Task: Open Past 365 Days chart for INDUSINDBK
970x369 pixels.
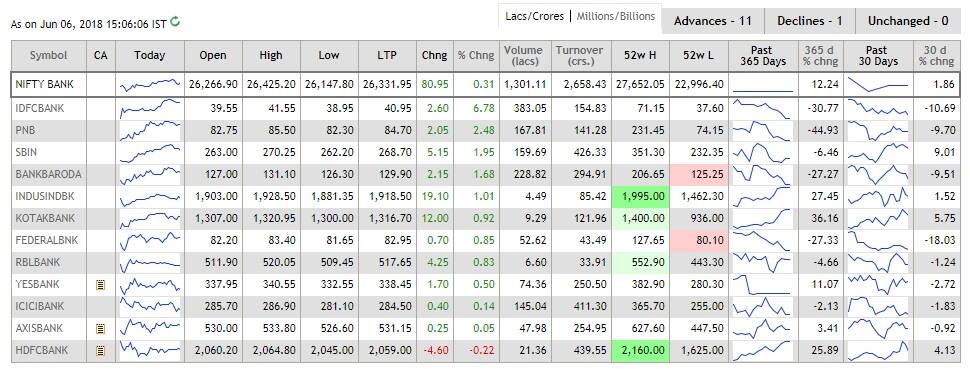Action: pyautogui.click(x=762, y=197)
